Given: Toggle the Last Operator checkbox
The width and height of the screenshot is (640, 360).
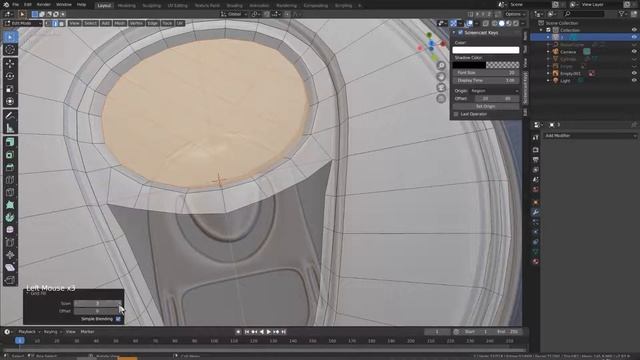Looking at the screenshot, I should (456, 114).
